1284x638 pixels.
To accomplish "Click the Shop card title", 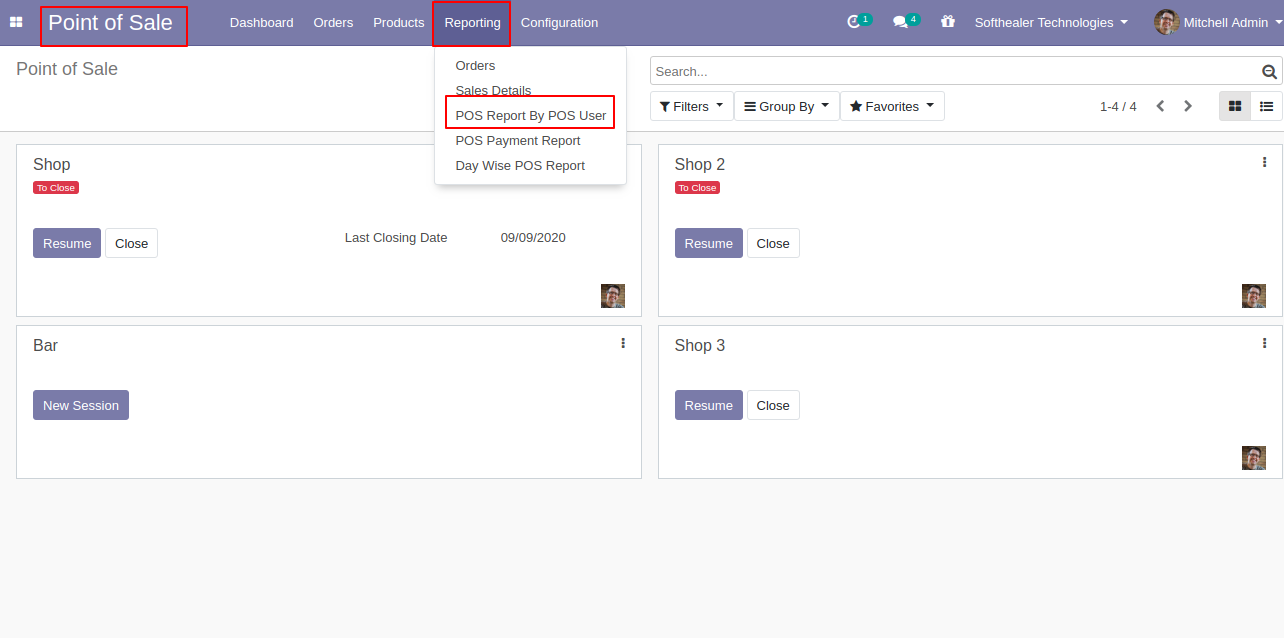I will pos(52,164).
